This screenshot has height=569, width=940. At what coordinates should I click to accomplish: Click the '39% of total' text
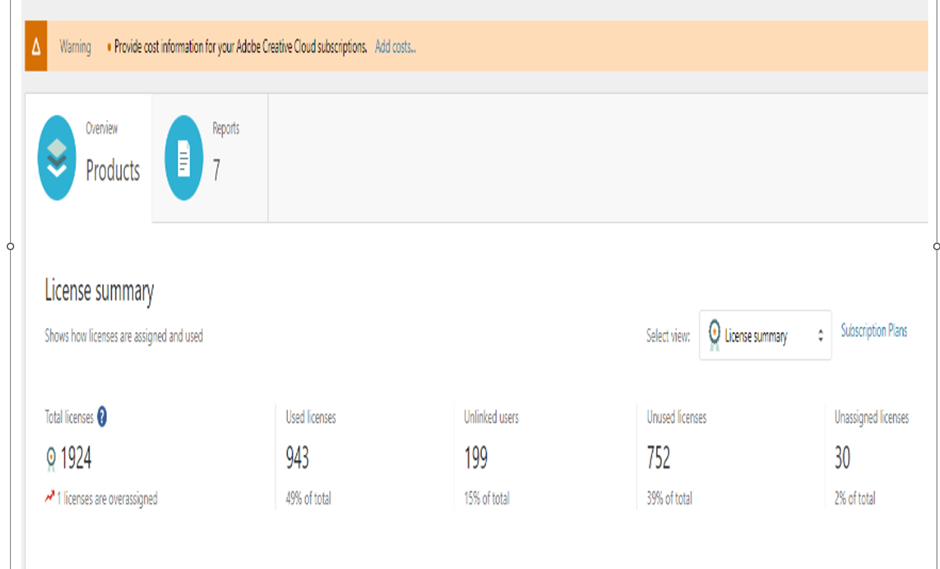coord(669,498)
